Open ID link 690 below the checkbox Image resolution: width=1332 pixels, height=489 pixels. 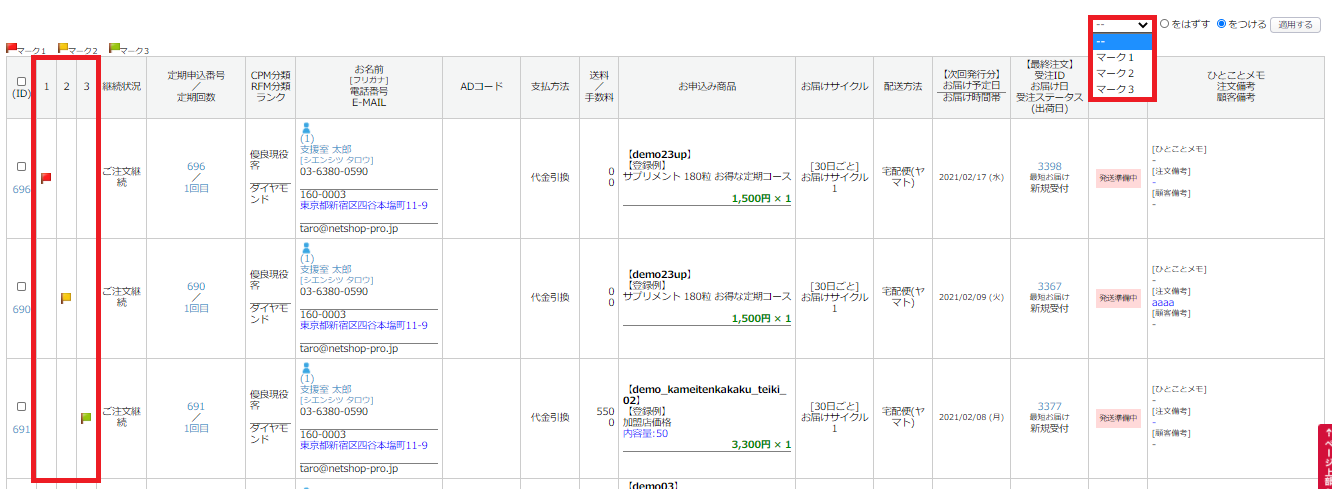(x=21, y=309)
